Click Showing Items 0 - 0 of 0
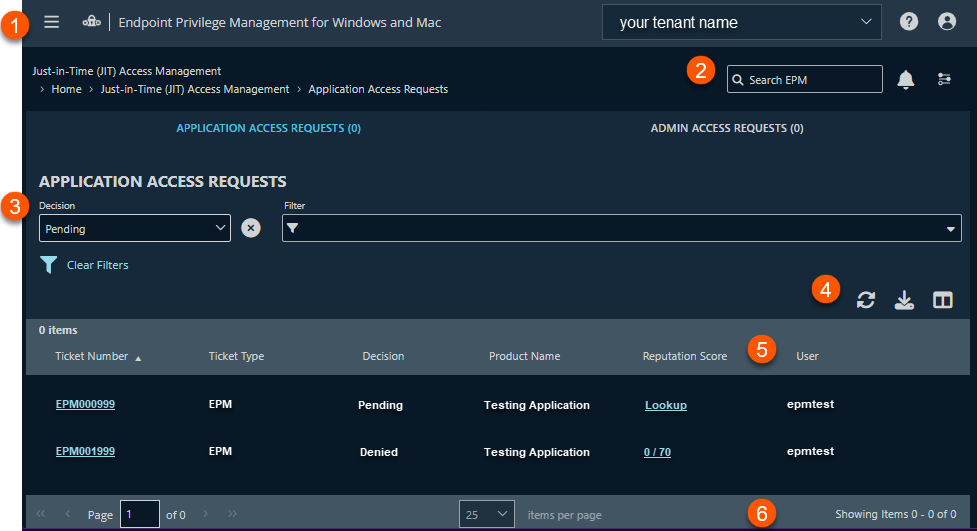Viewport: 977px width, 531px height. tap(895, 514)
